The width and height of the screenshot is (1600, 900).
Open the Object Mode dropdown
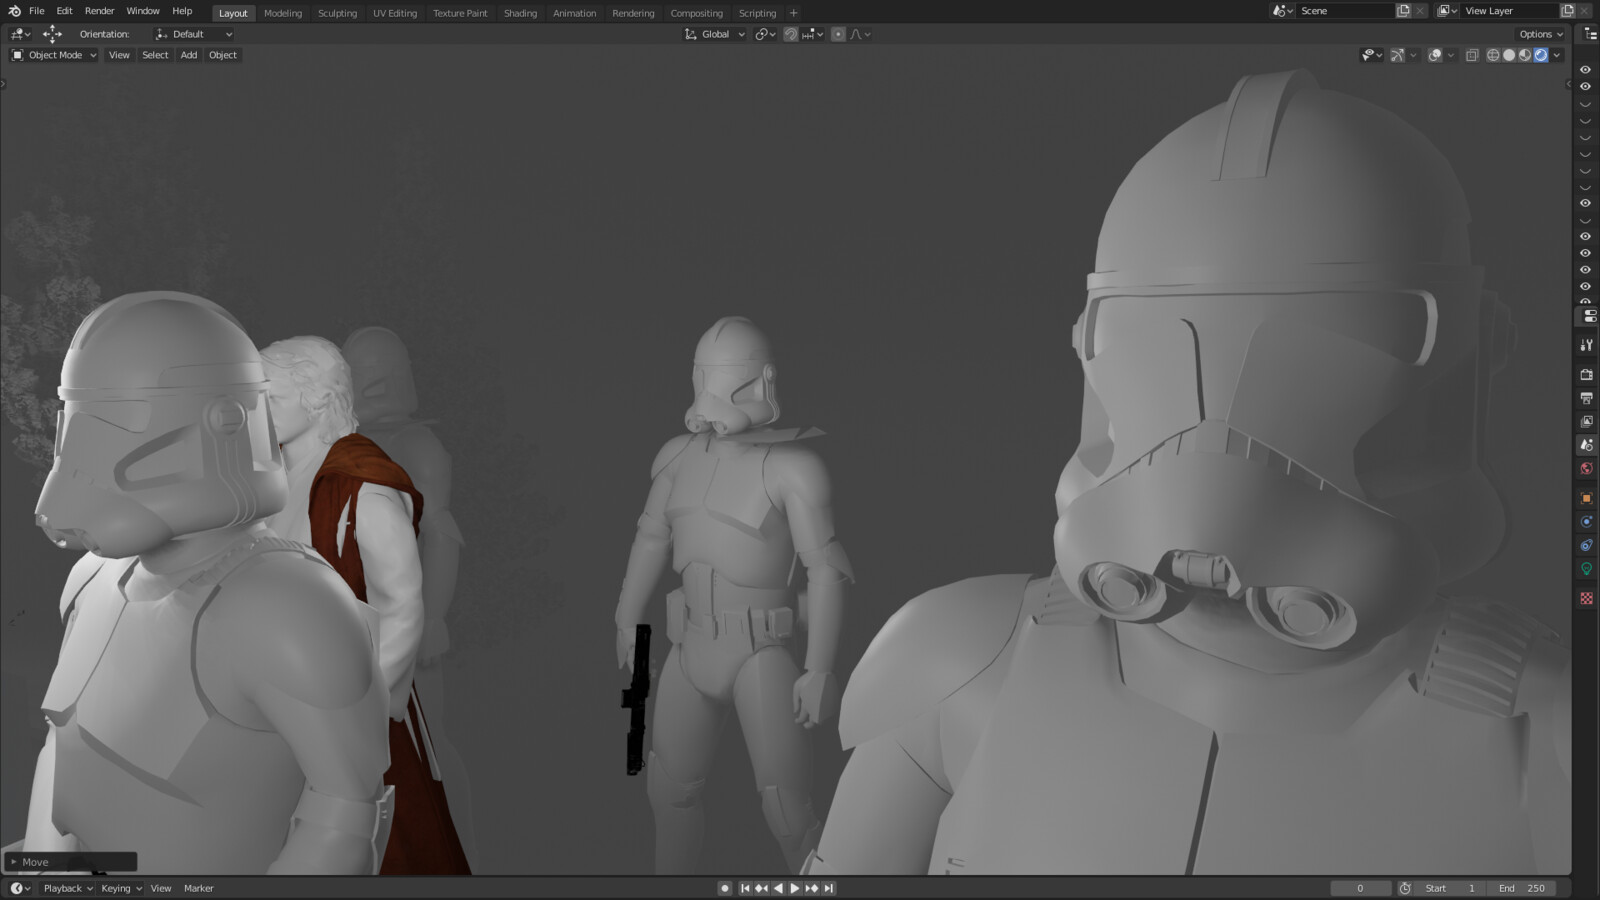[54, 55]
